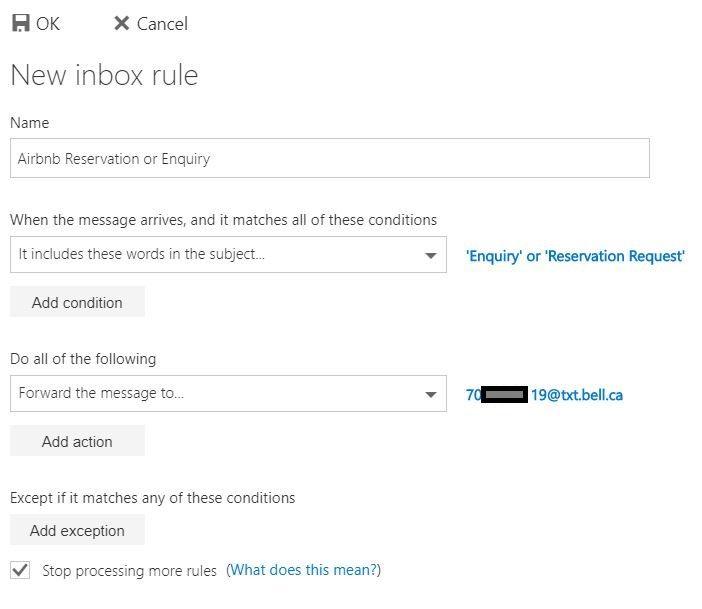Click the arrow on the condition combo box
Image resolution: width=702 pixels, height=609 pixels.
click(431, 255)
